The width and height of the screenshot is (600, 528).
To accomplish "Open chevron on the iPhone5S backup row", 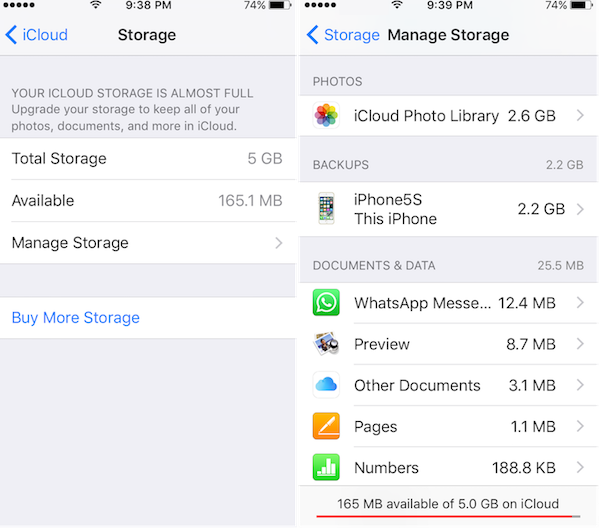I will click(x=580, y=209).
